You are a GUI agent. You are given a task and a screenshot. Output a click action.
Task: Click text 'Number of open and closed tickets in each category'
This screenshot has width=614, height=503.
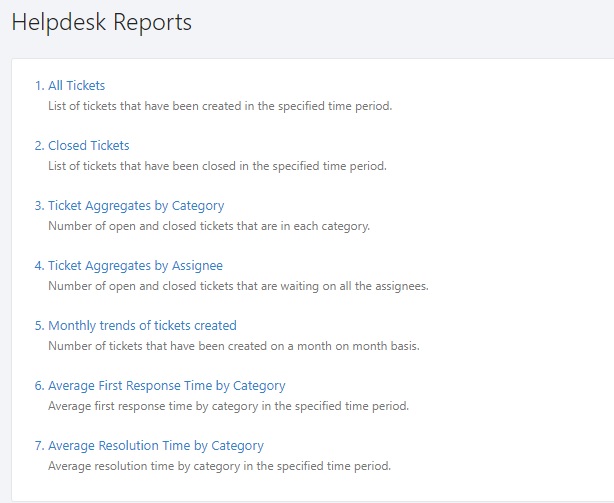click(x=209, y=226)
